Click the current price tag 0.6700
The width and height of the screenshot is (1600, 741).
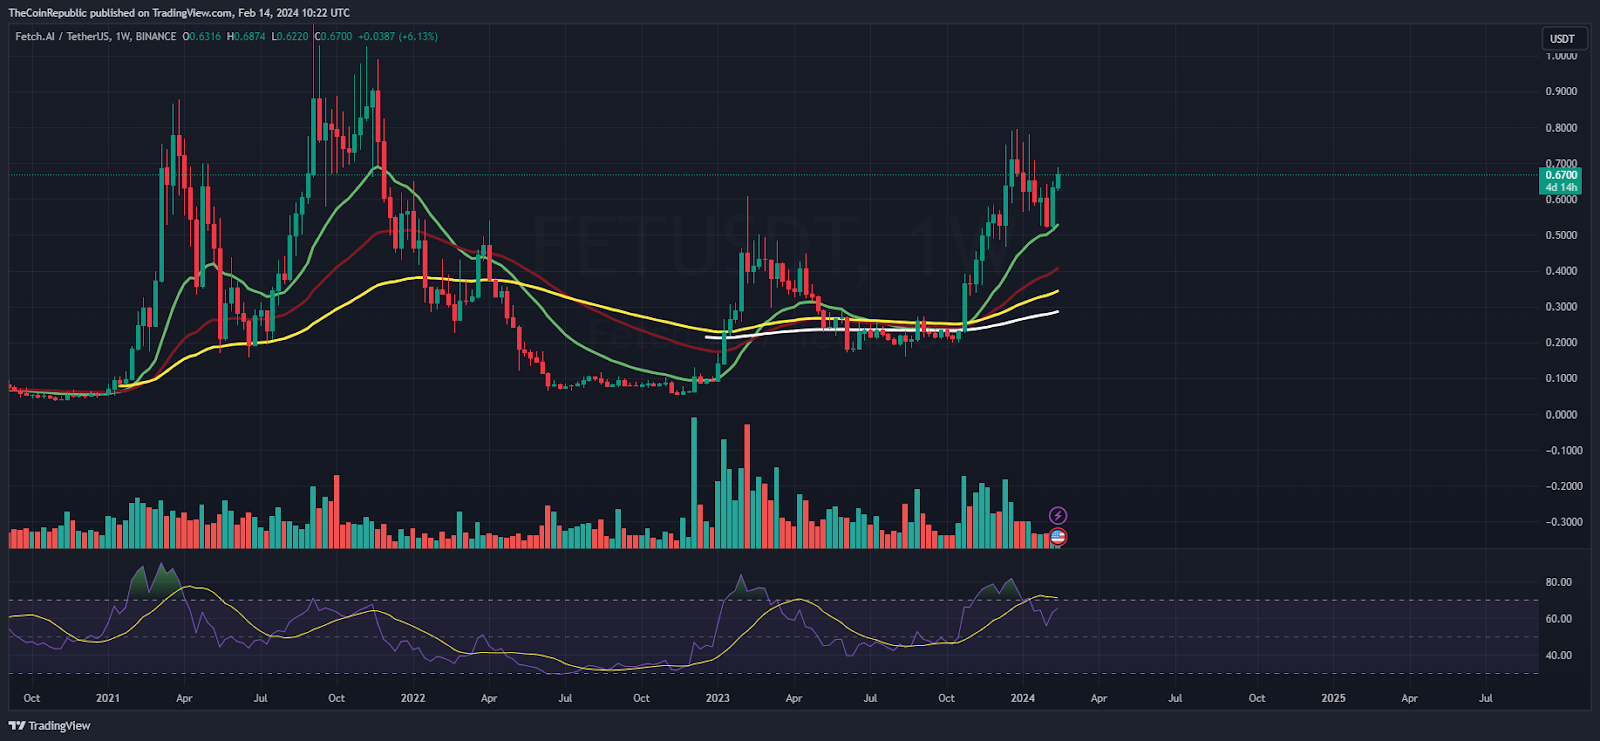[x=1561, y=175]
